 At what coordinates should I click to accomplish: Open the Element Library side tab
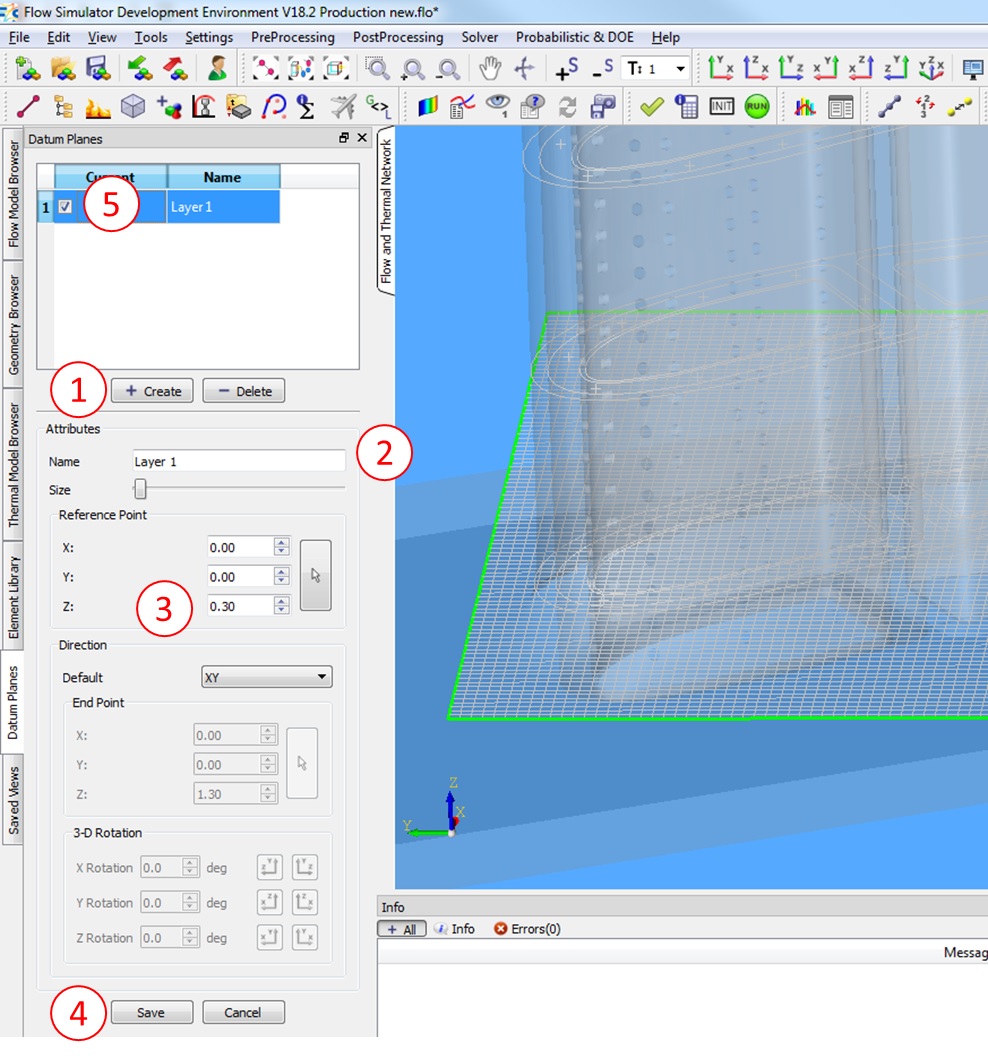click(14, 597)
